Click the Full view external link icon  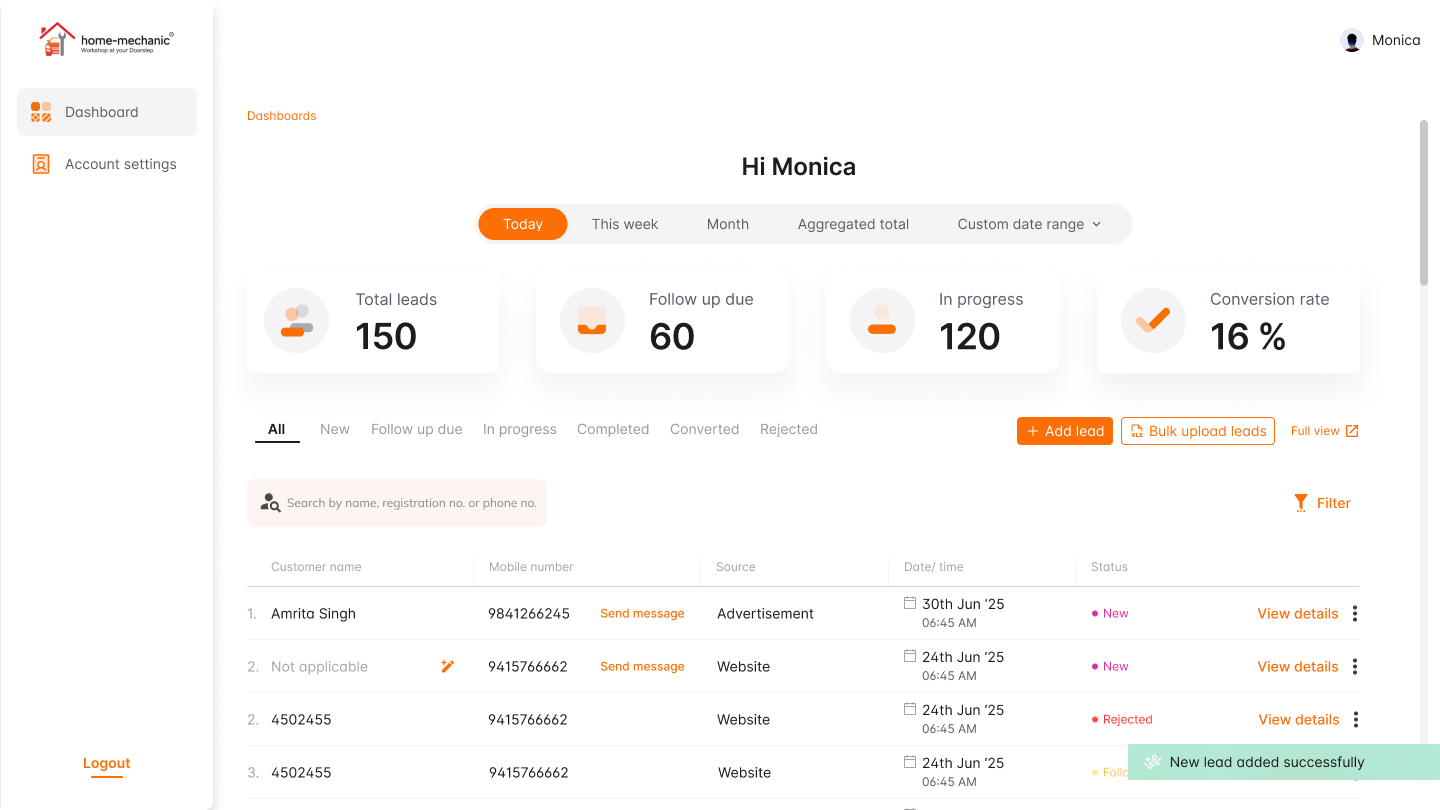1352,431
